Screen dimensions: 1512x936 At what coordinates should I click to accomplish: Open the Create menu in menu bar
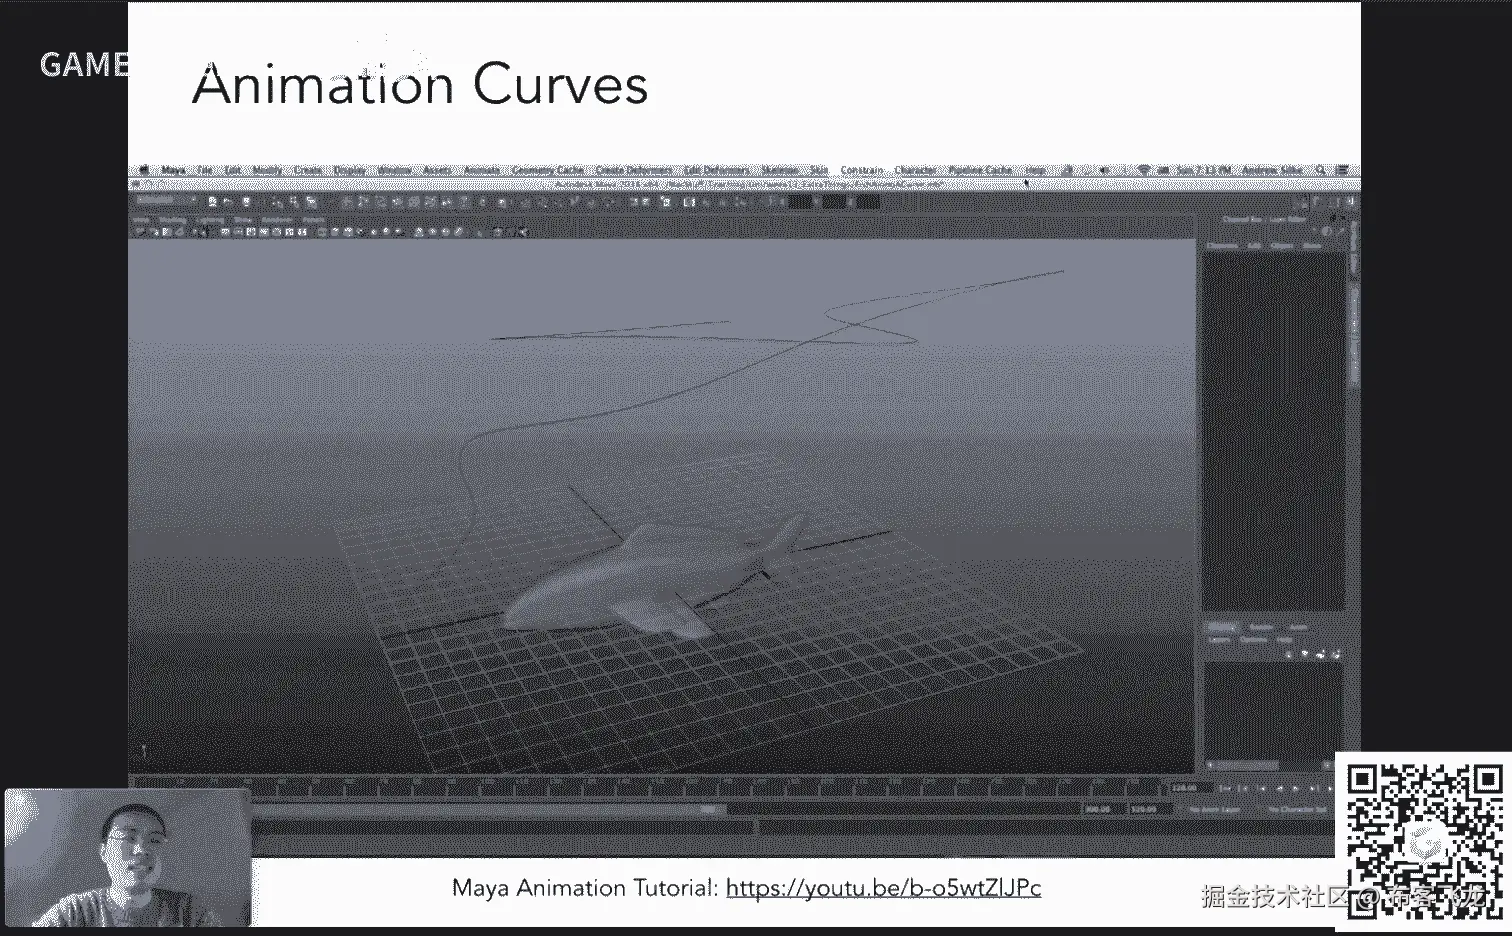tap(308, 170)
